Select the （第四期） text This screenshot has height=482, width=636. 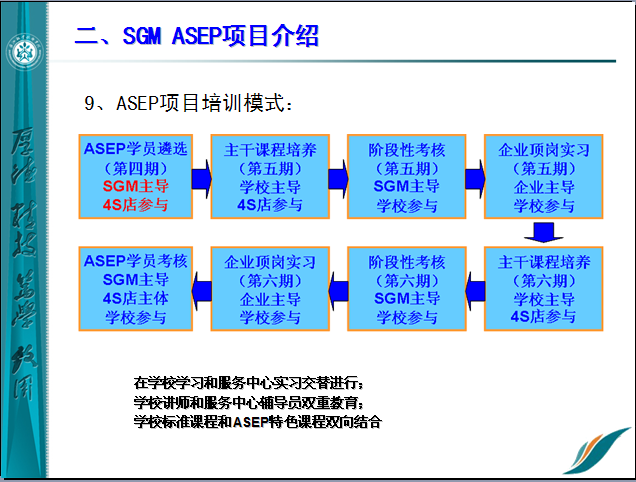[135, 168]
